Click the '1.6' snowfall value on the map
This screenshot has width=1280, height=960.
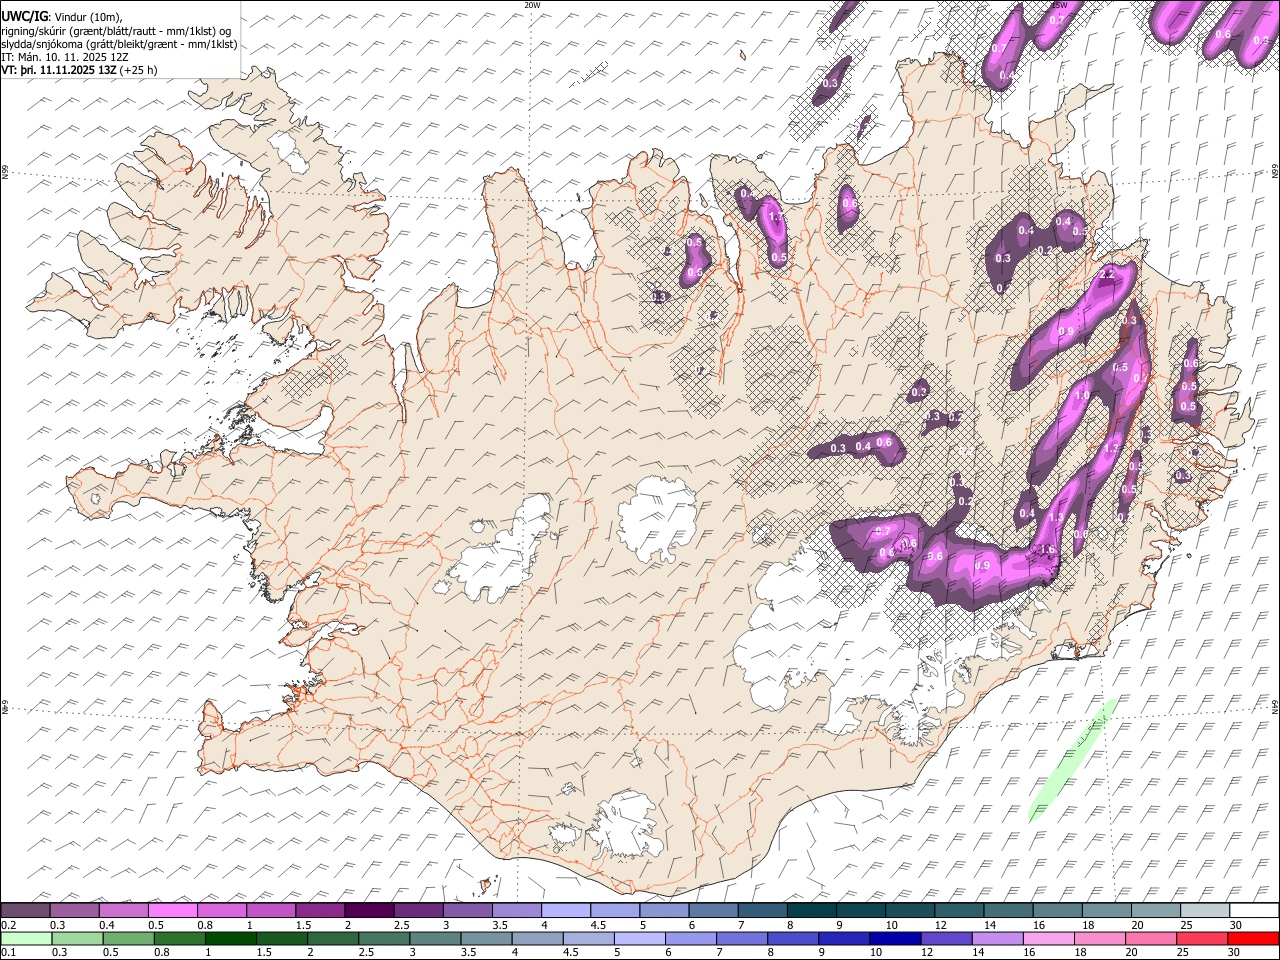pos(1047,550)
